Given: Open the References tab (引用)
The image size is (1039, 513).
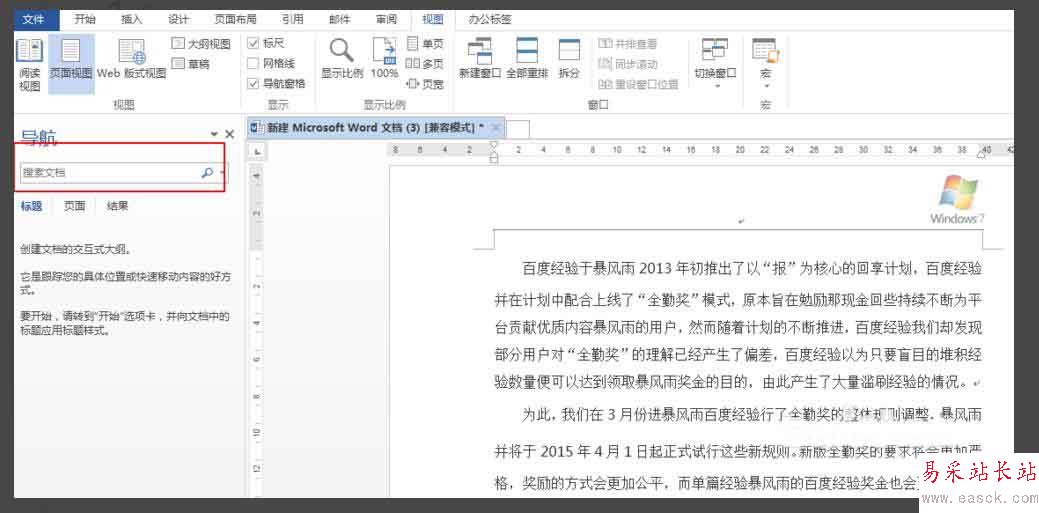Looking at the screenshot, I should [x=292, y=19].
